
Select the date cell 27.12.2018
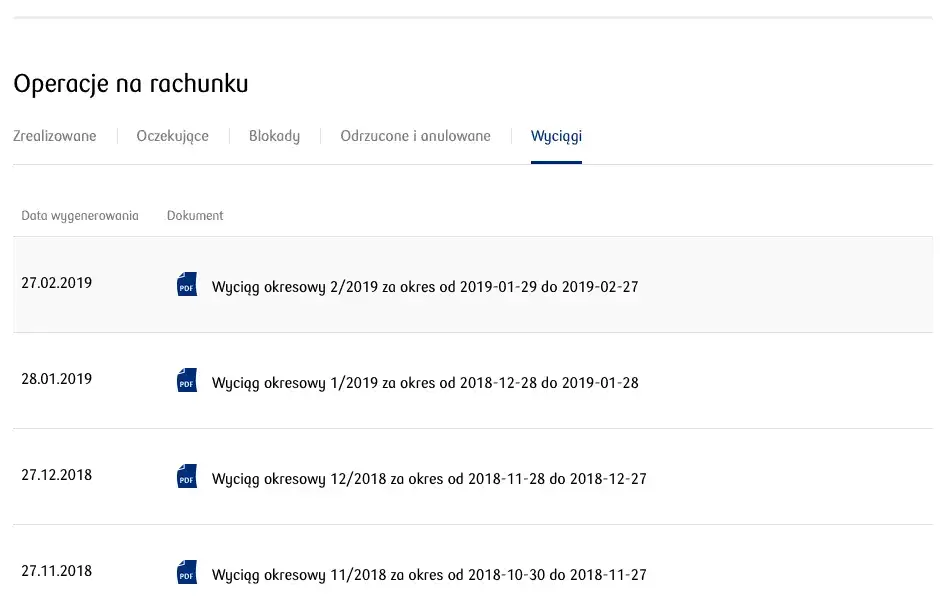click(x=56, y=475)
